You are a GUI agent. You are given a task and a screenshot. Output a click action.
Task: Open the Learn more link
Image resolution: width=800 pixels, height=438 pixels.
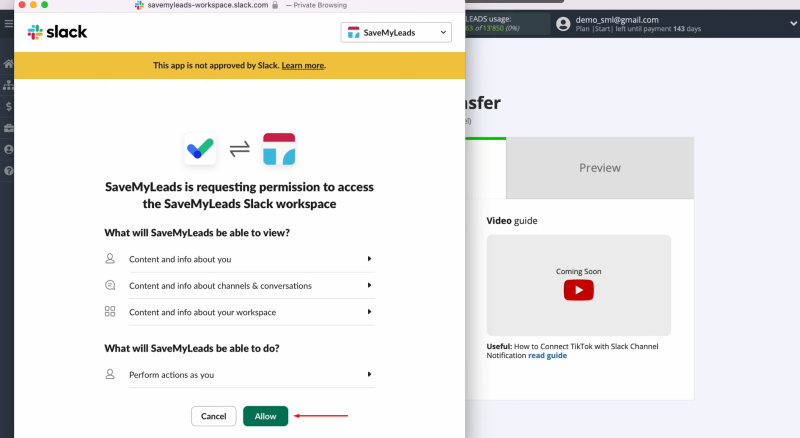pyautogui.click(x=303, y=65)
